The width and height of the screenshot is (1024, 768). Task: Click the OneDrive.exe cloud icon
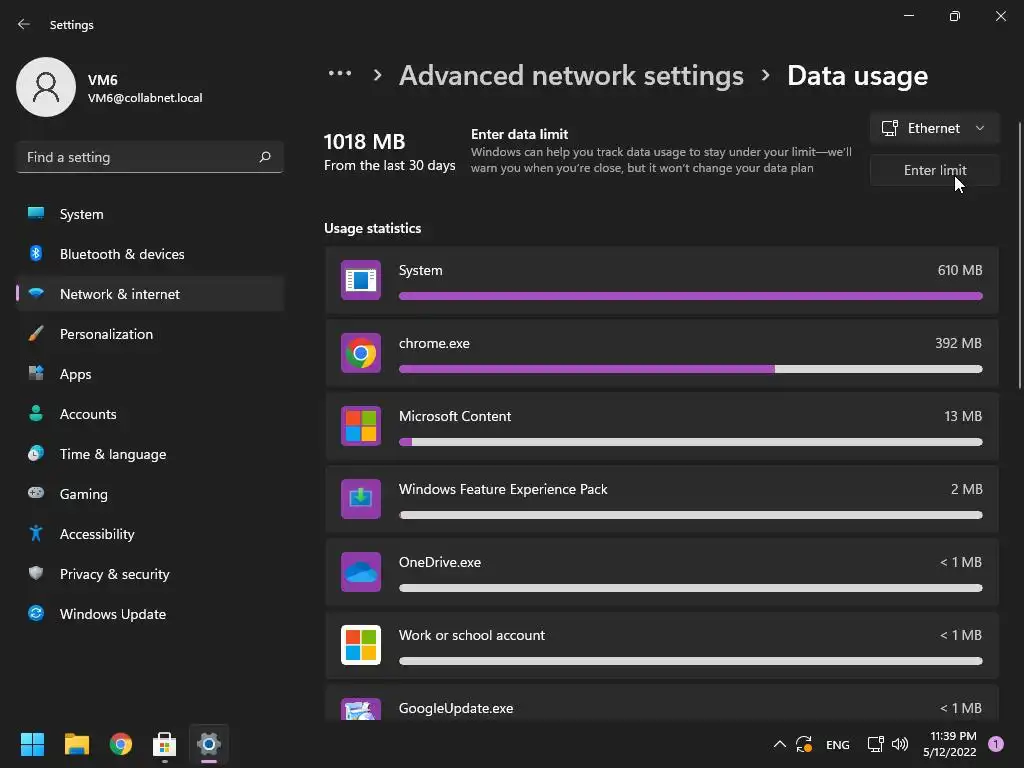click(x=361, y=572)
